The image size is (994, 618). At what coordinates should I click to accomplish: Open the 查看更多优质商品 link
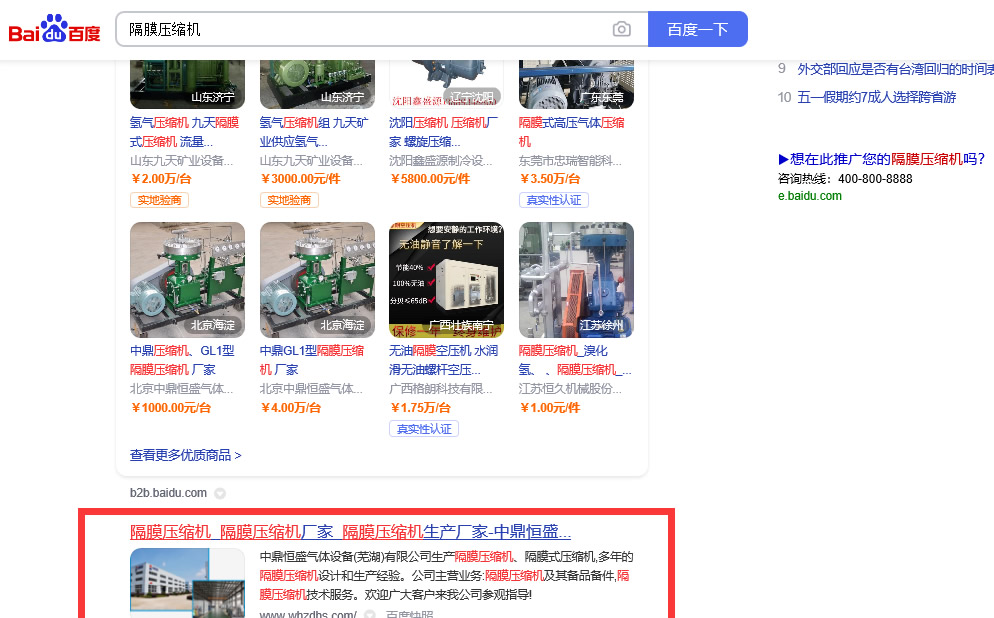pyautogui.click(x=185, y=455)
